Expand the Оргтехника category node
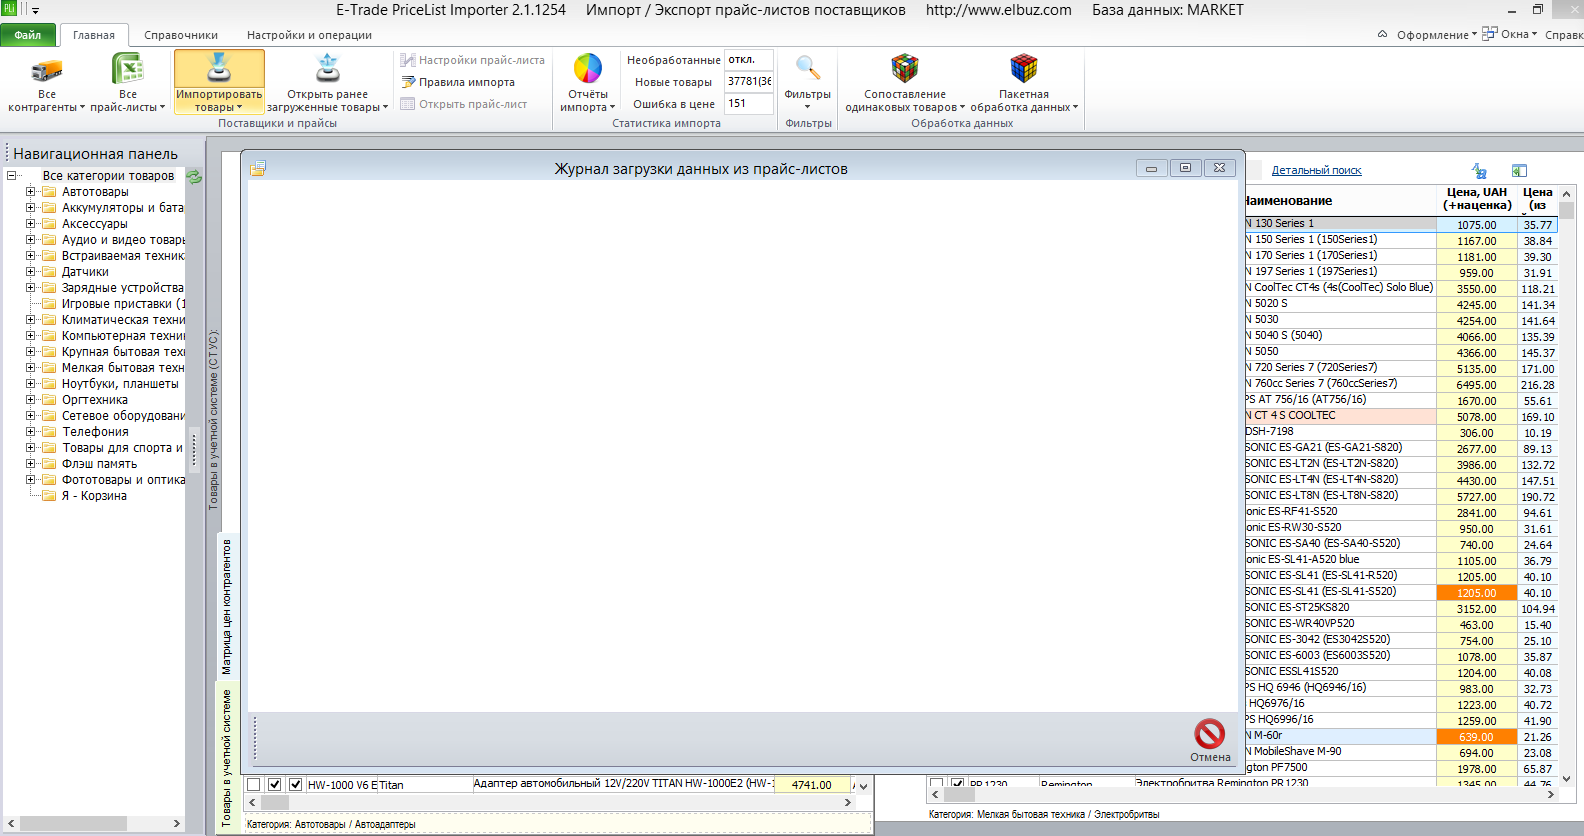This screenshot has height=836, width=1584. [31, 400]
